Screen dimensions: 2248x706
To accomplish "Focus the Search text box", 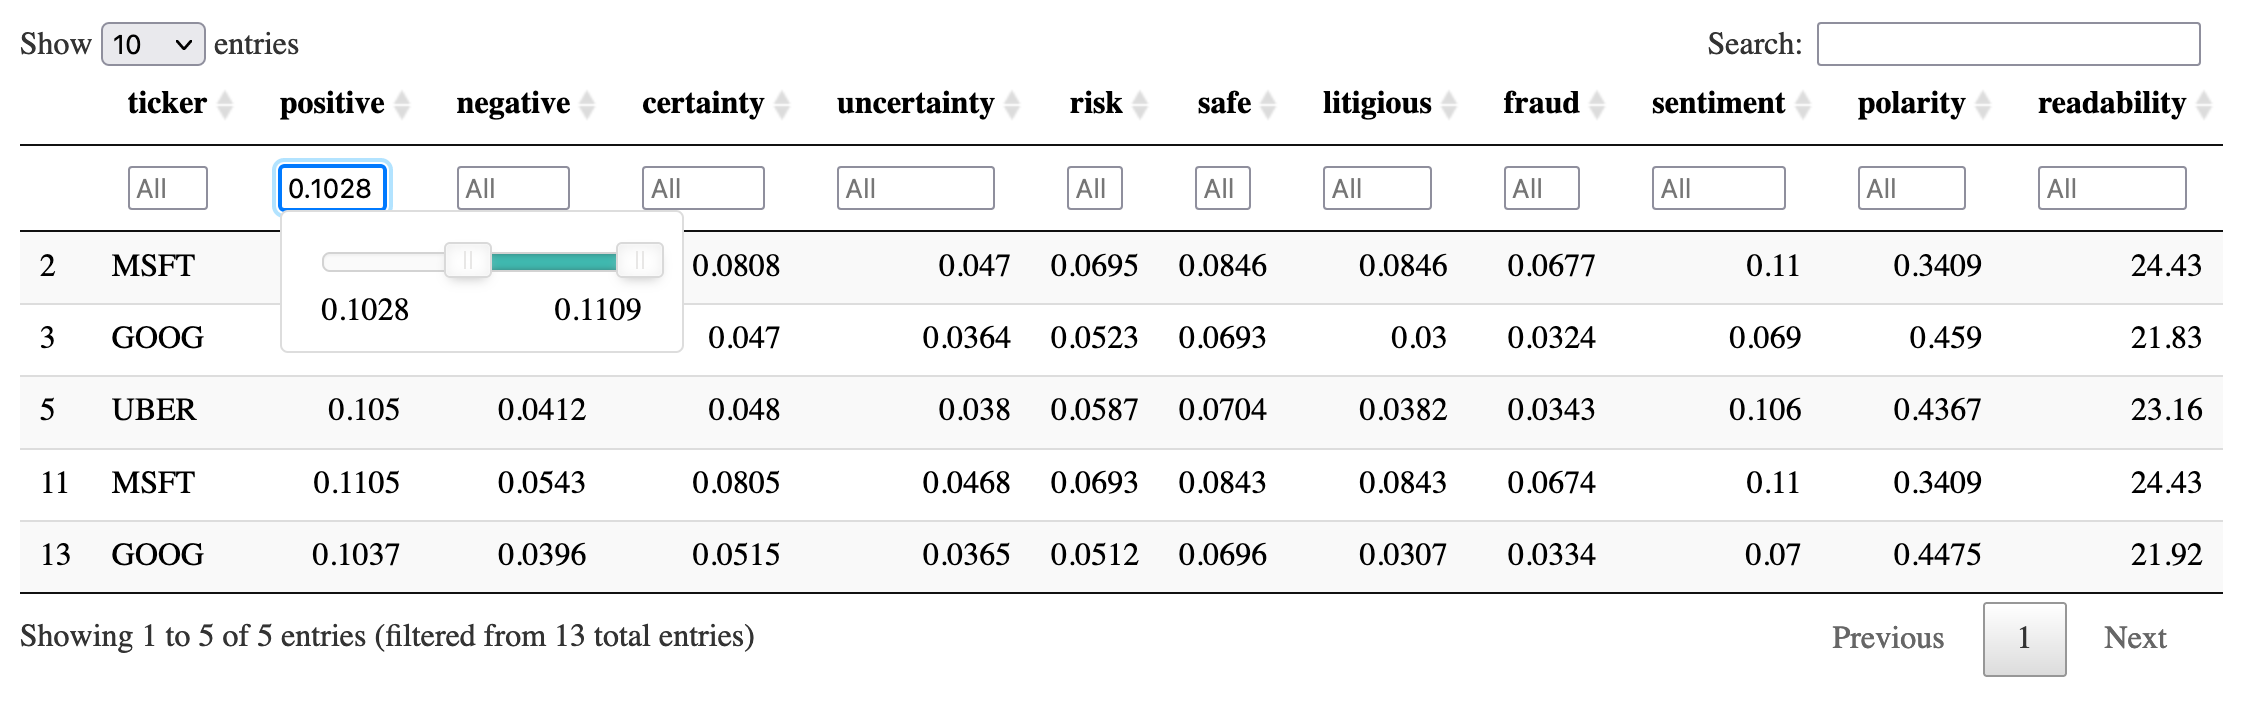I will point(2008,44).
